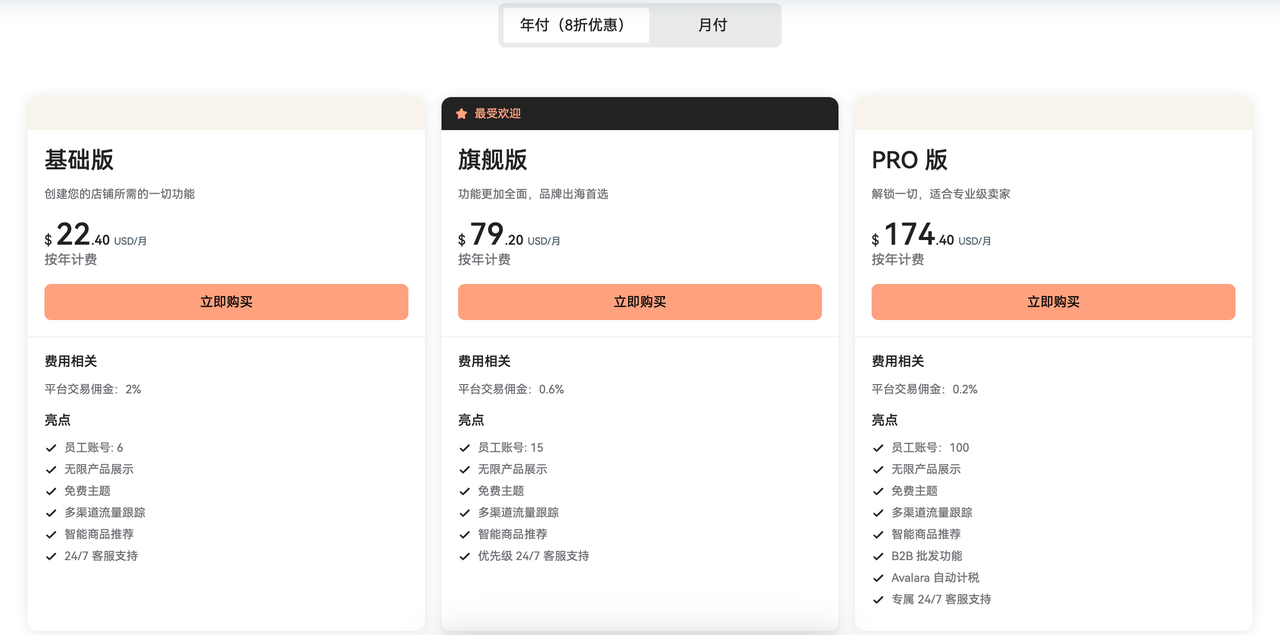This screenshot has height=635, width=1280.
Task: Click the star icon on 最受欢迎 badge
Action: (460, 113)
